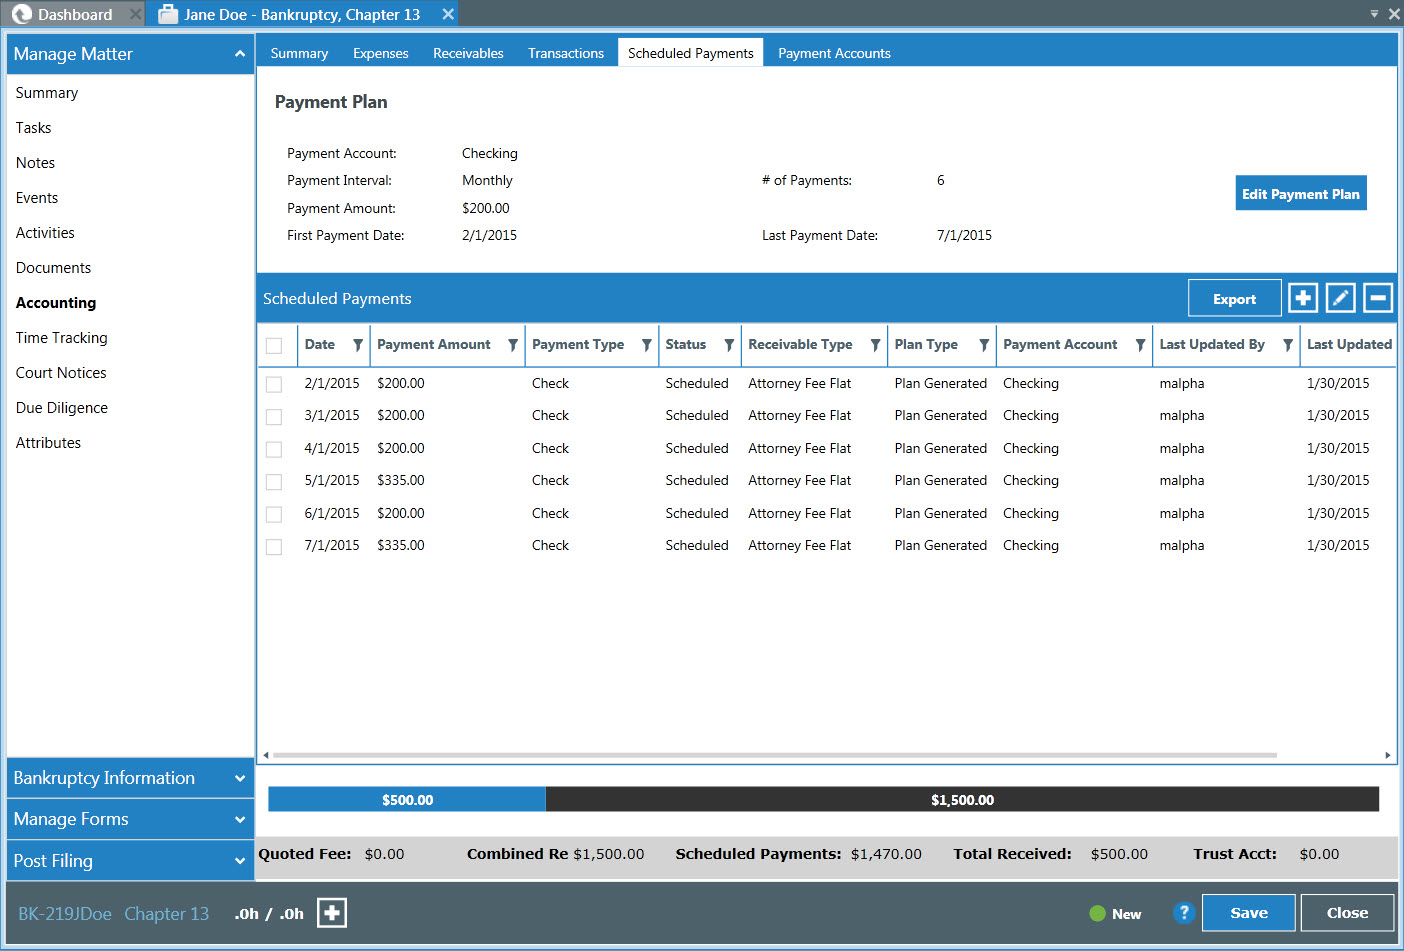Open the Status column filter

729,345
